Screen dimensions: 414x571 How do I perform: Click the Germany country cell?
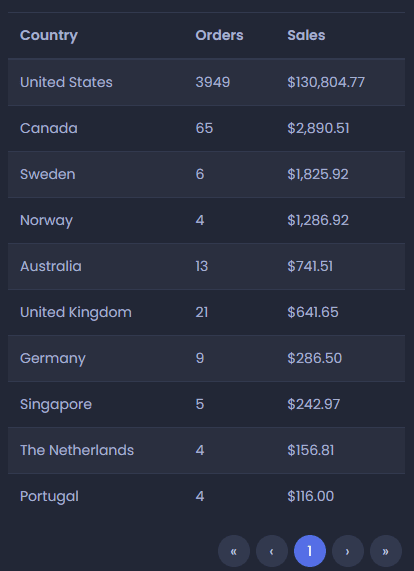pyautogui.click(x=53, y=358)
